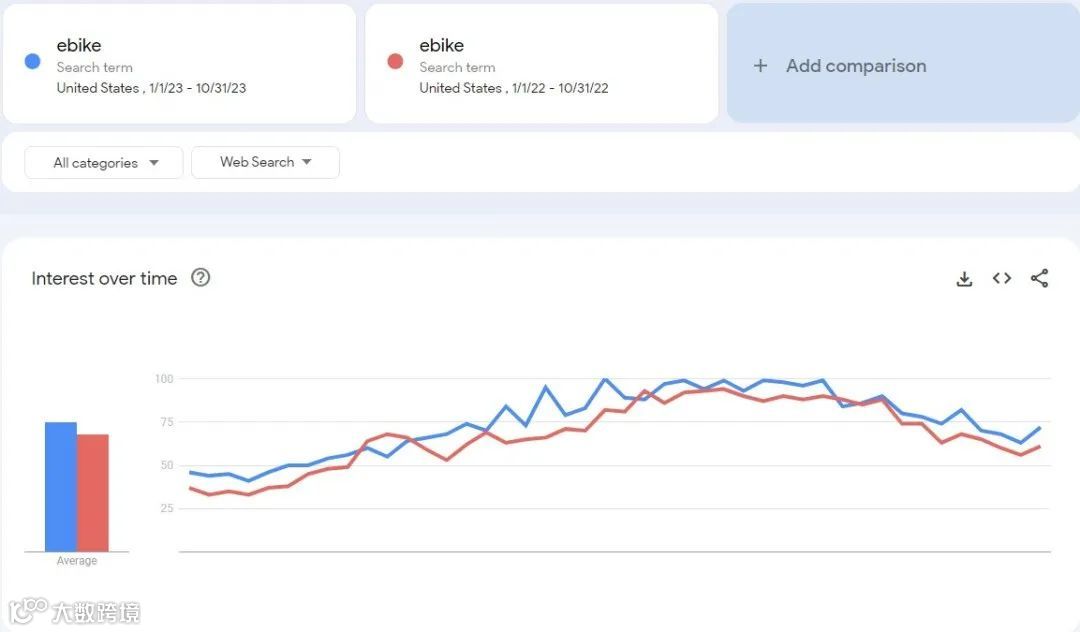Open the embed code view
Image resolution: width=1080 pixels, height=632 pixels.
pos(1001,279)
